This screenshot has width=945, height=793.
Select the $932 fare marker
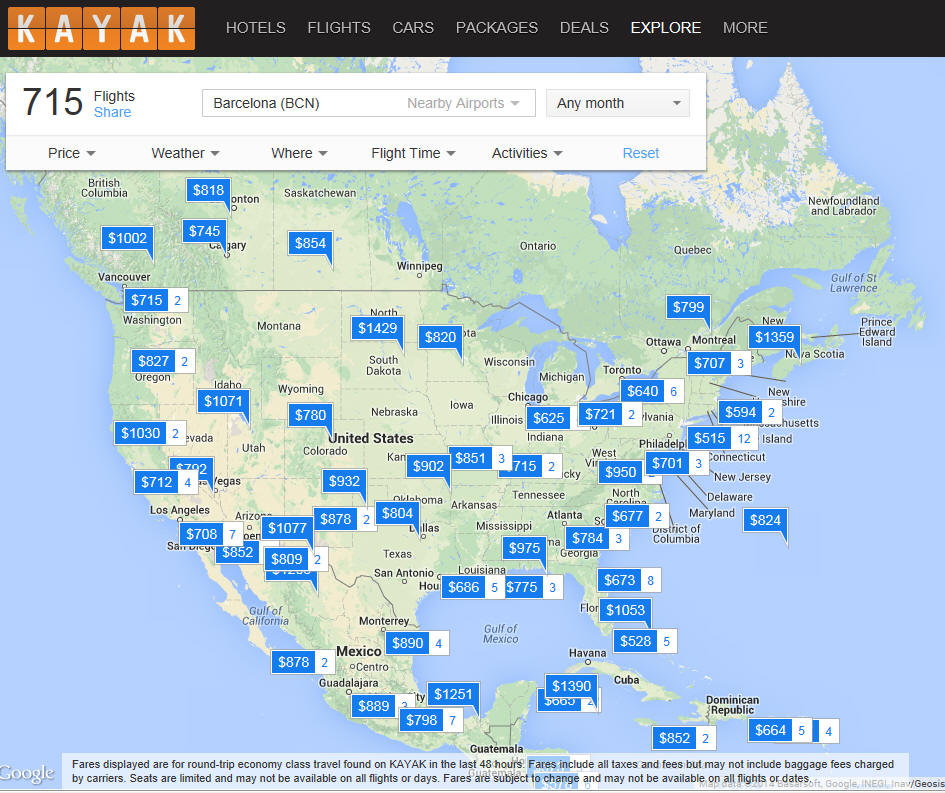pyautogui.click(x=344, y=481)
